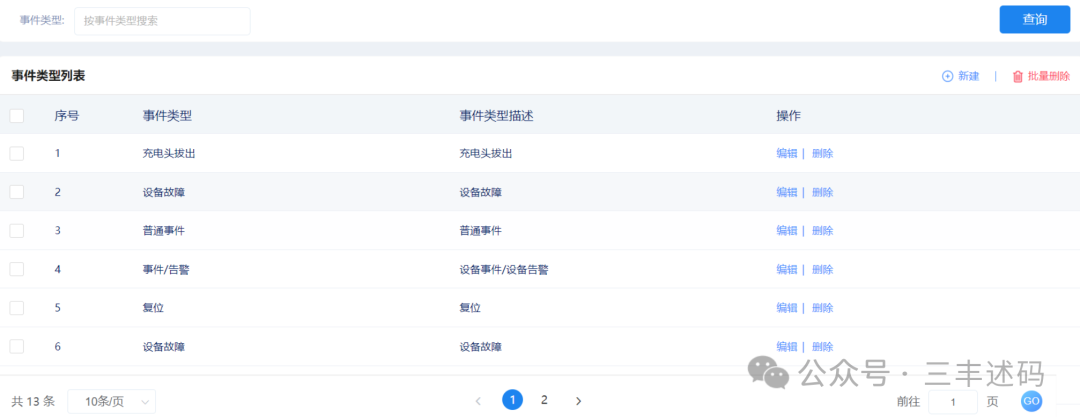Click 编辑 for 普通事件 row
This screenshot has height=417, width=1080.
click(x=787, y=231)
